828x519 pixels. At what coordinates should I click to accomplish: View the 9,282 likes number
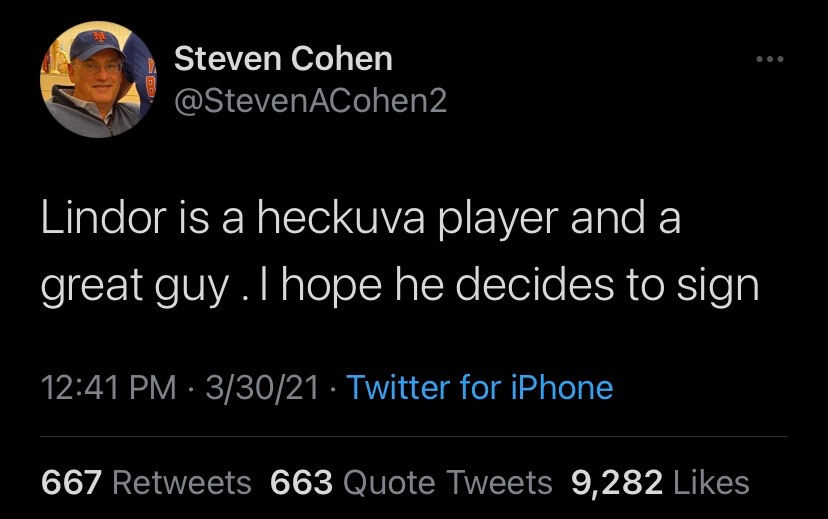coord(617,483)
